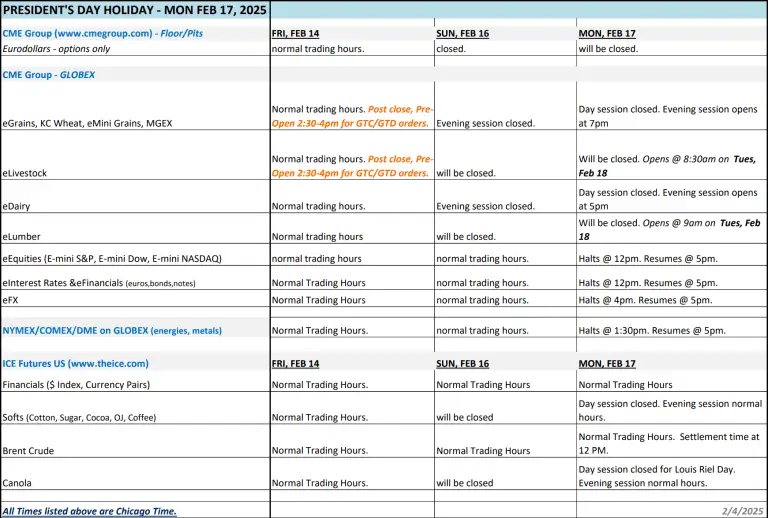768x518 pixels.
Task: Click the "PRESIDENT'S DAY HOLIDAY - MON FEB 17, 2025" title
Action: 135,10
